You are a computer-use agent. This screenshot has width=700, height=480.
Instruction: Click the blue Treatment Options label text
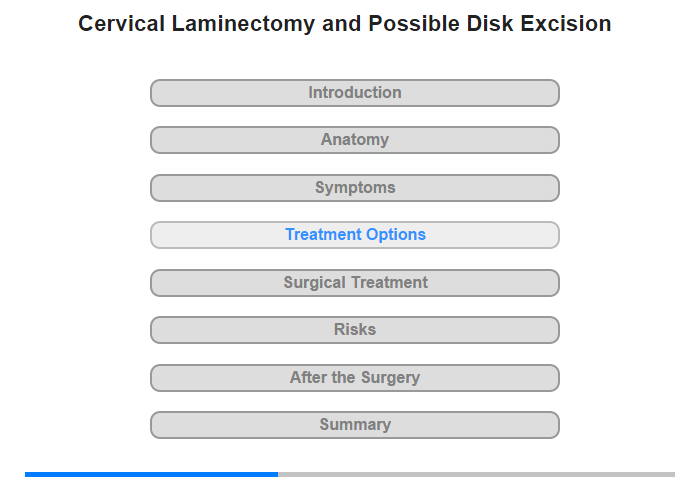pos(355,234)
